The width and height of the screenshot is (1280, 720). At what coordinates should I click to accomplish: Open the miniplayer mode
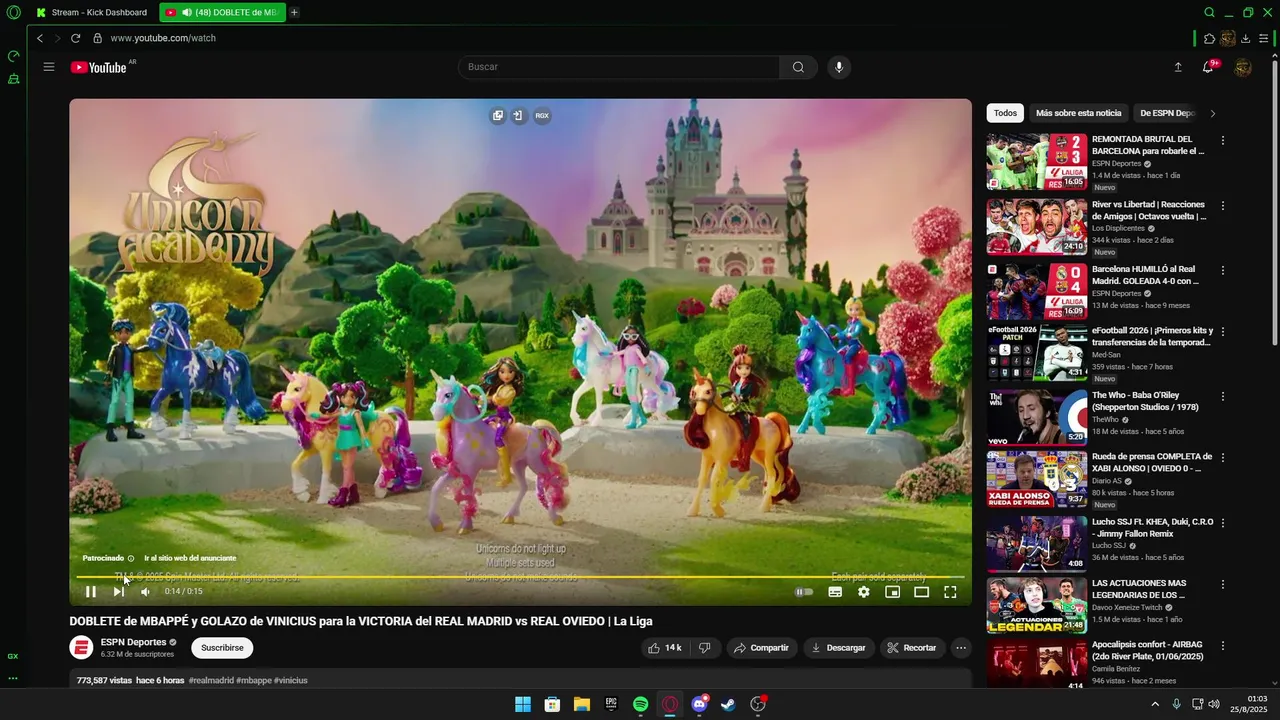[x=893, y=592]
